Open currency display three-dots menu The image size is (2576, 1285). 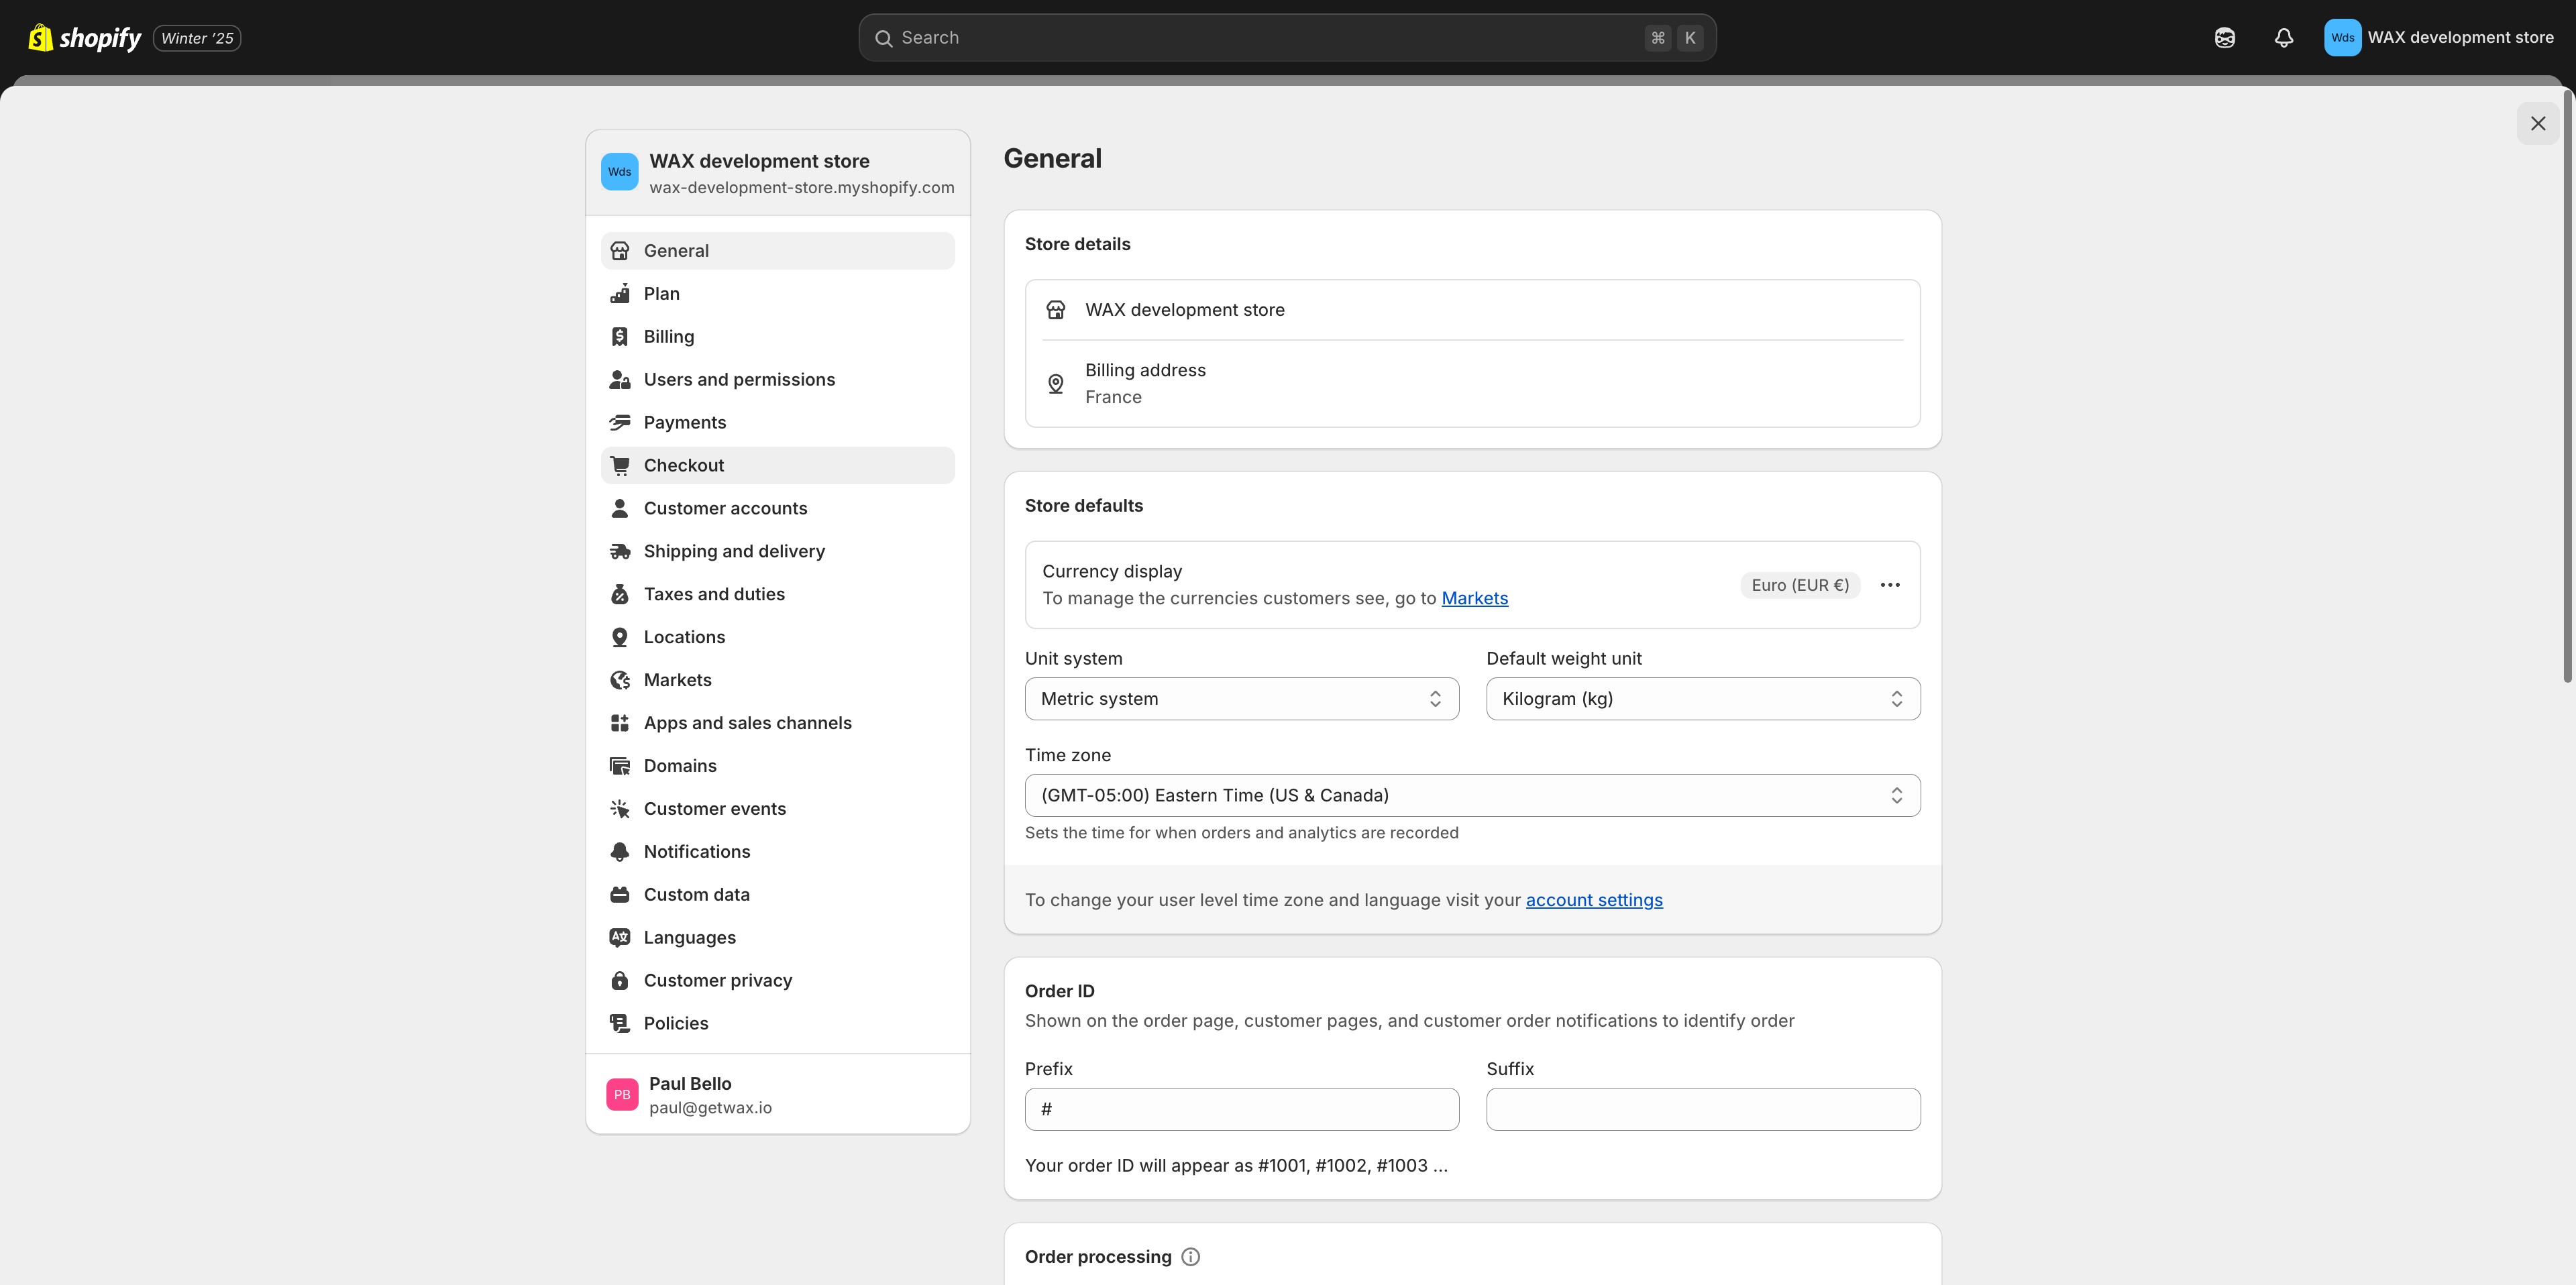point(1889,585)
